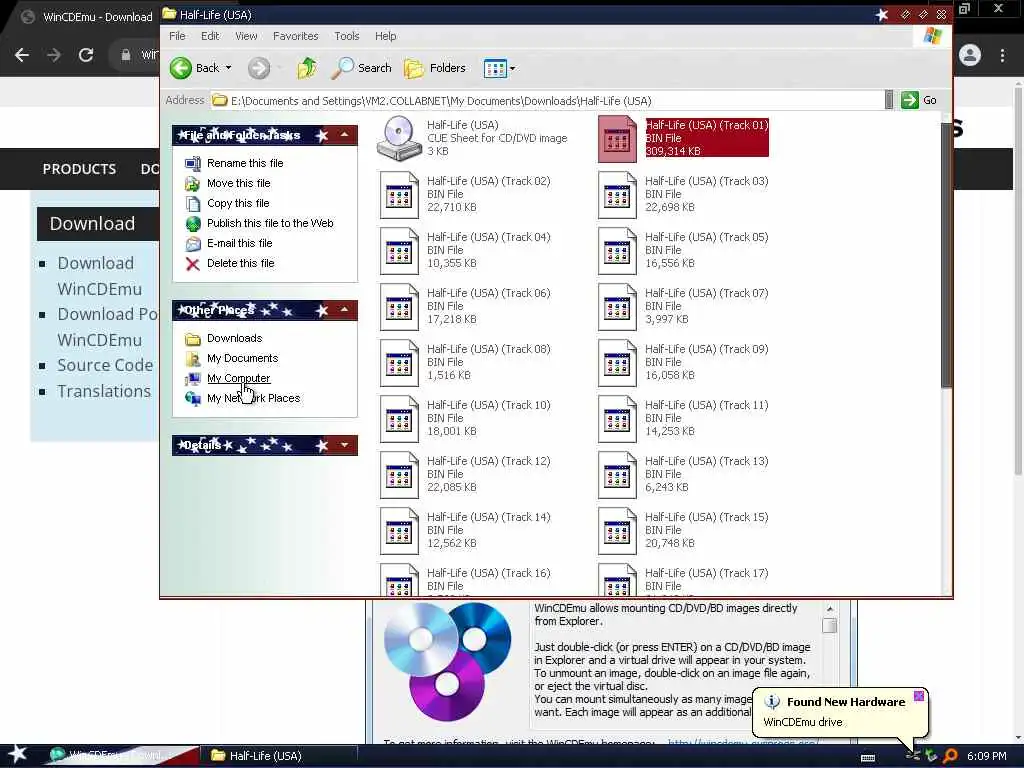This screenshot has width=1024, height=768.
Task: Open the Views dropdown arrow
Action: [x=513, y=68]
